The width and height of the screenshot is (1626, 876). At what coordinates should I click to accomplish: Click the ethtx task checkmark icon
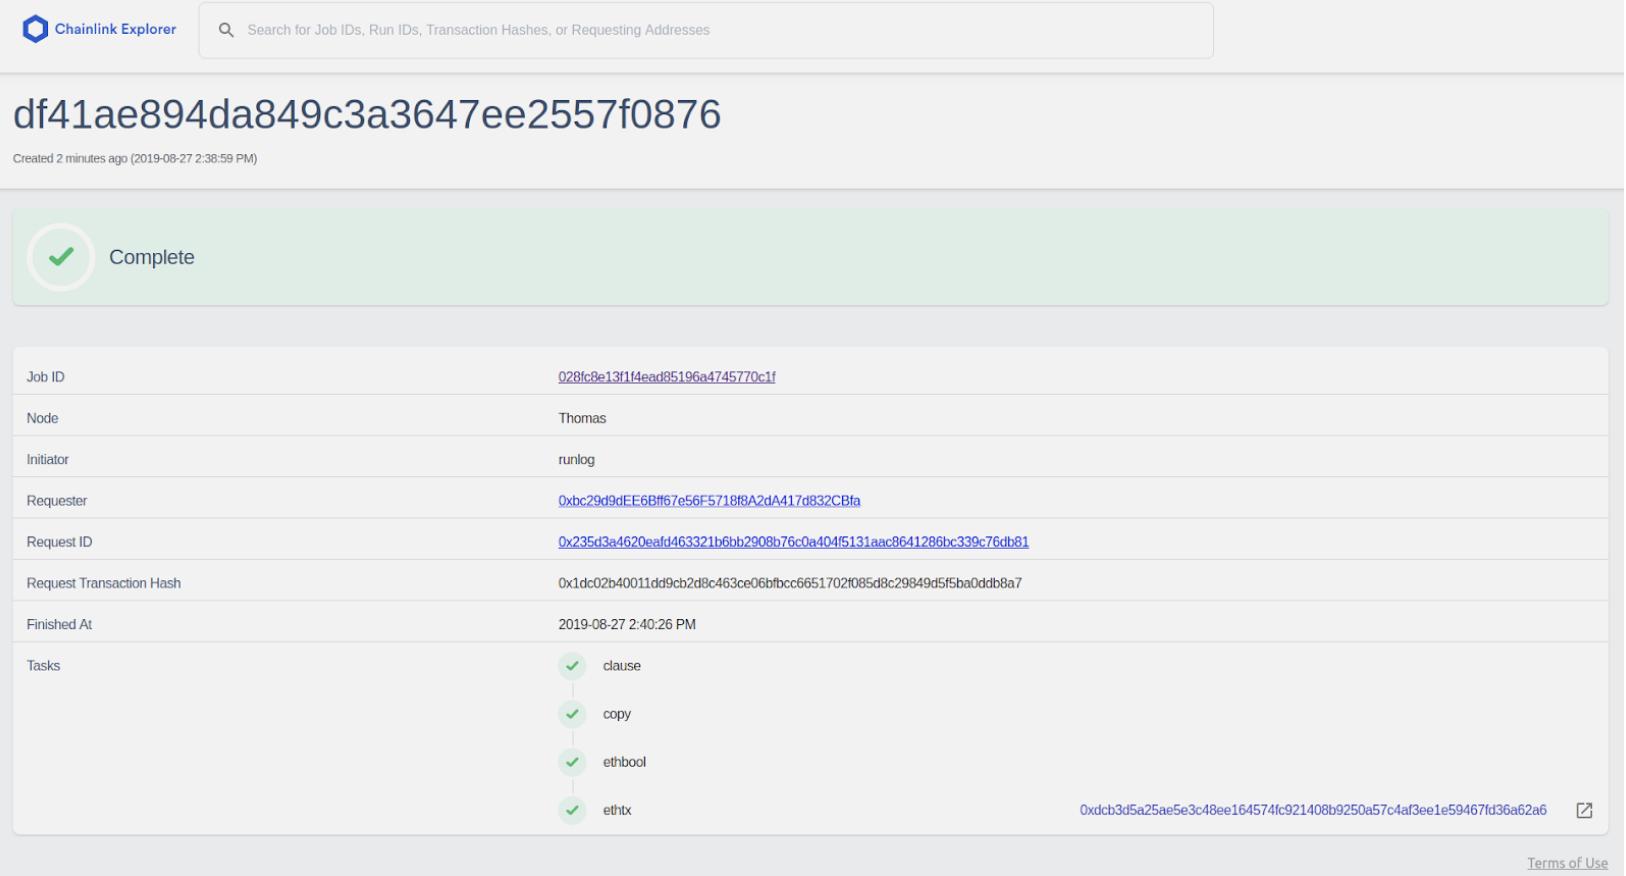pos(572,810)
